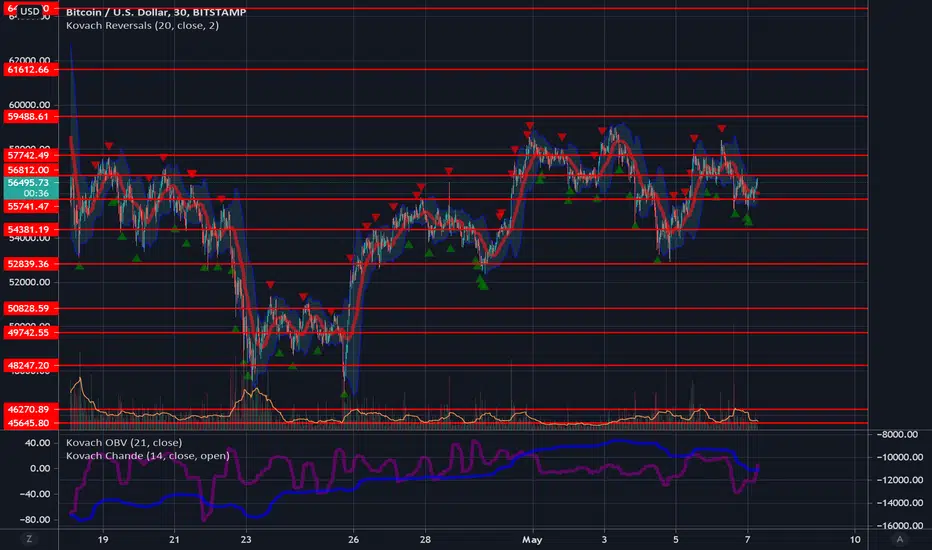This screenshot has height=550, width=932.
Task: Select the 49742.55 price line label
Action: click(31, 332)
